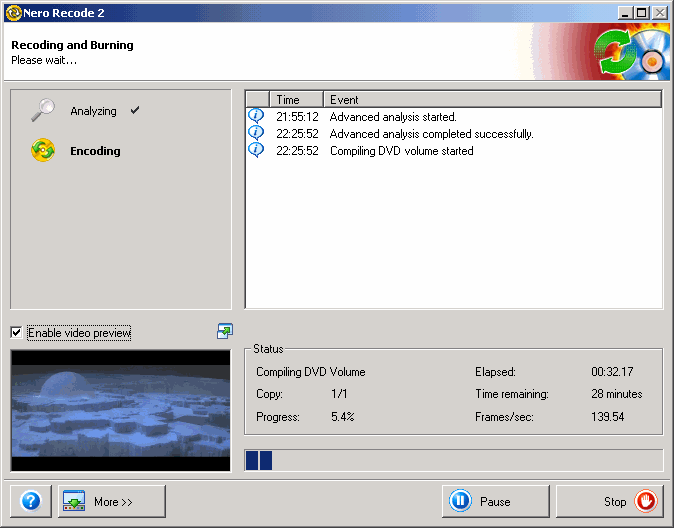Select the 'Advanced analysis completed successfully' log entry
Image resolution: width=674 pixels, height=528 pixels.
pyautogui.click(x=431, y=134)
